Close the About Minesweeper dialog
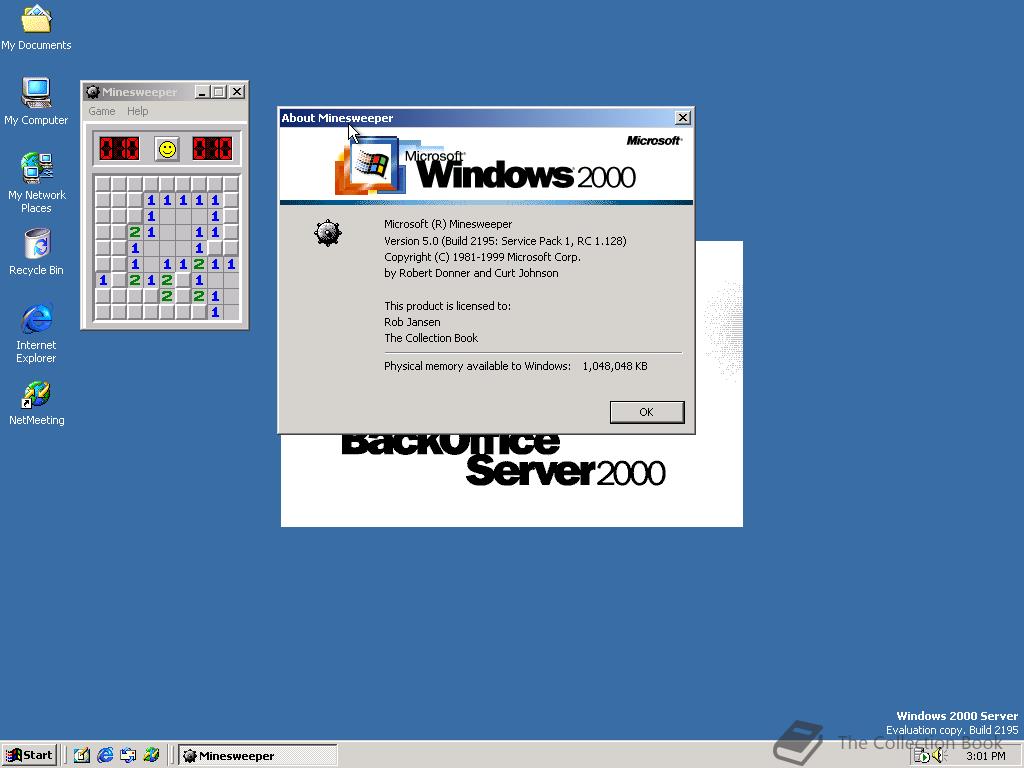The height and width of the screenshot is (768, 1024). click(682, 118)
